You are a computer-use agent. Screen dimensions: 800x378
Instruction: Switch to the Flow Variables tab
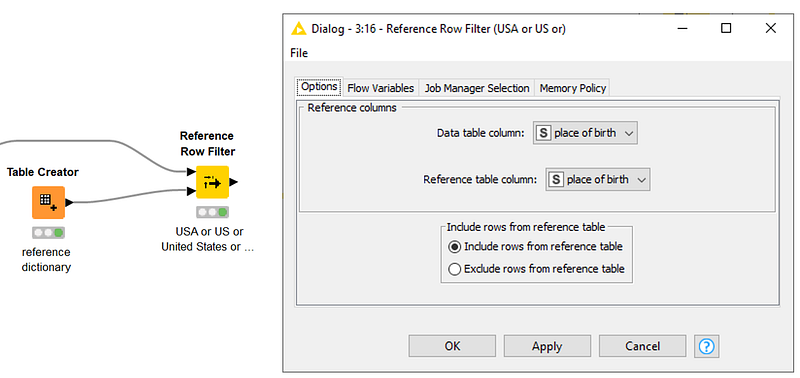tap(381, 88)
